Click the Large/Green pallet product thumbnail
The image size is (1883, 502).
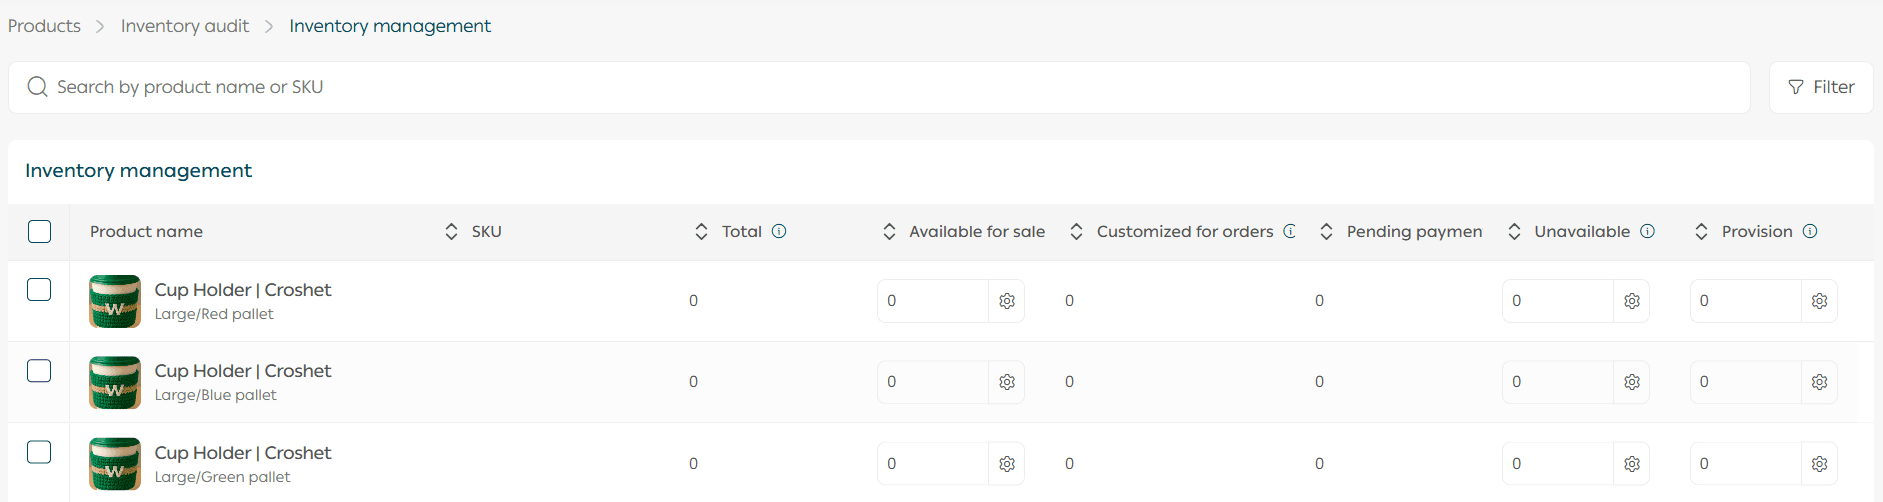(x=115, y=464)
